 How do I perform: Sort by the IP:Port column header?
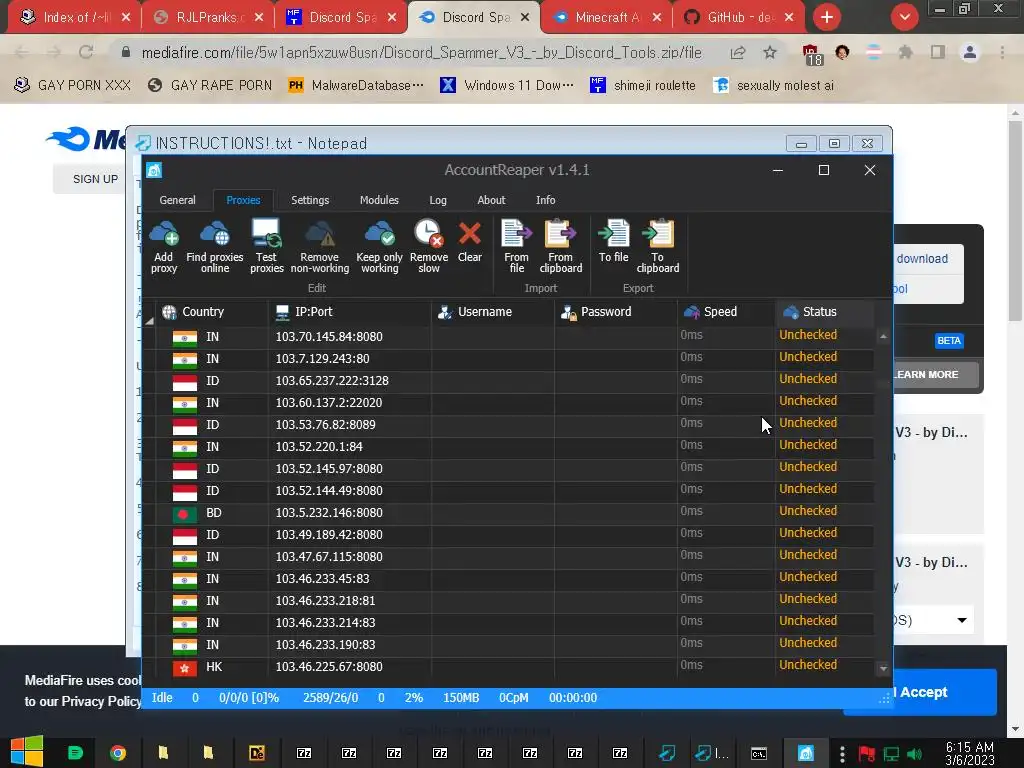(349, 312)
